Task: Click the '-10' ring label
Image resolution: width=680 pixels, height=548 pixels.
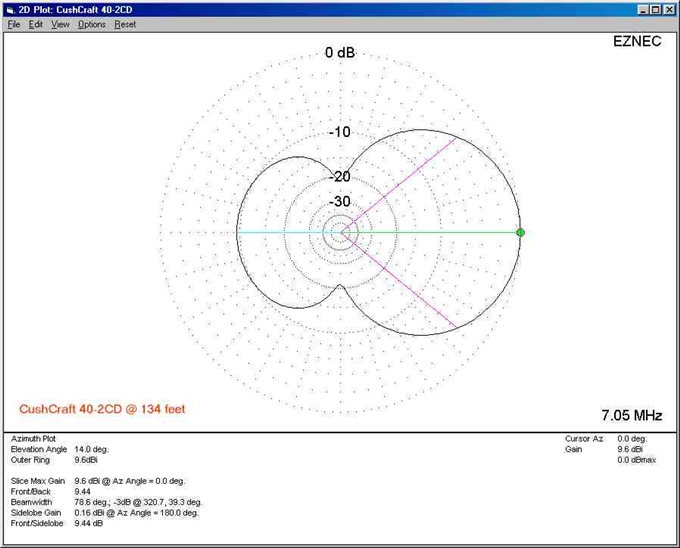Action: point(340,132)
